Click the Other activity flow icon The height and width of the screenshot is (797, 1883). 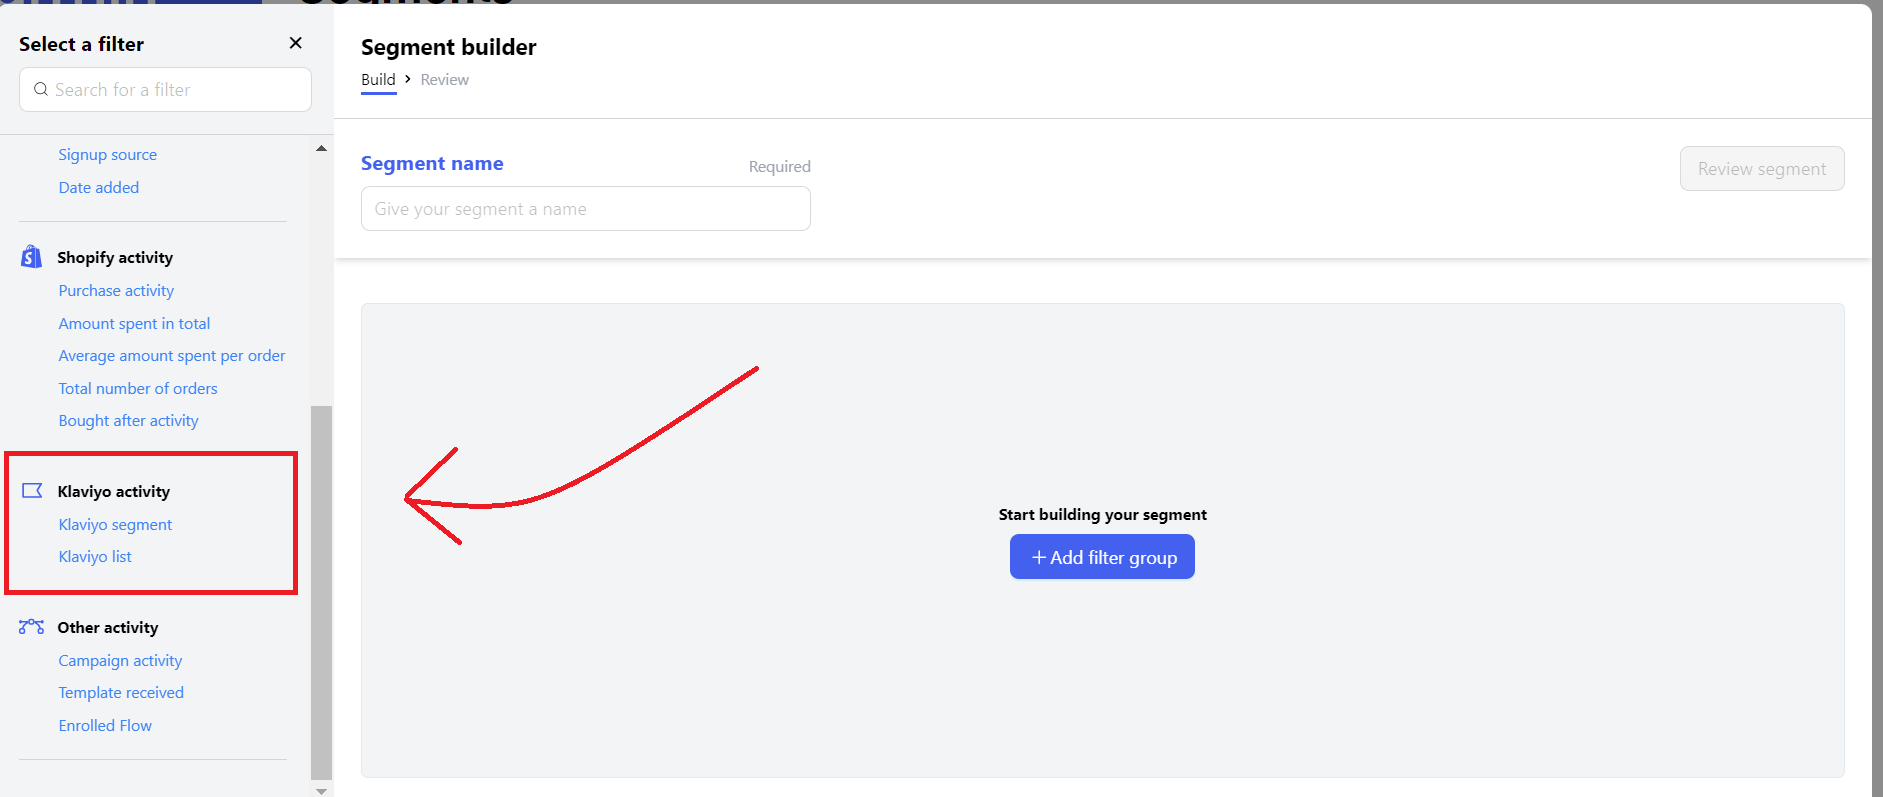(31, 627)
